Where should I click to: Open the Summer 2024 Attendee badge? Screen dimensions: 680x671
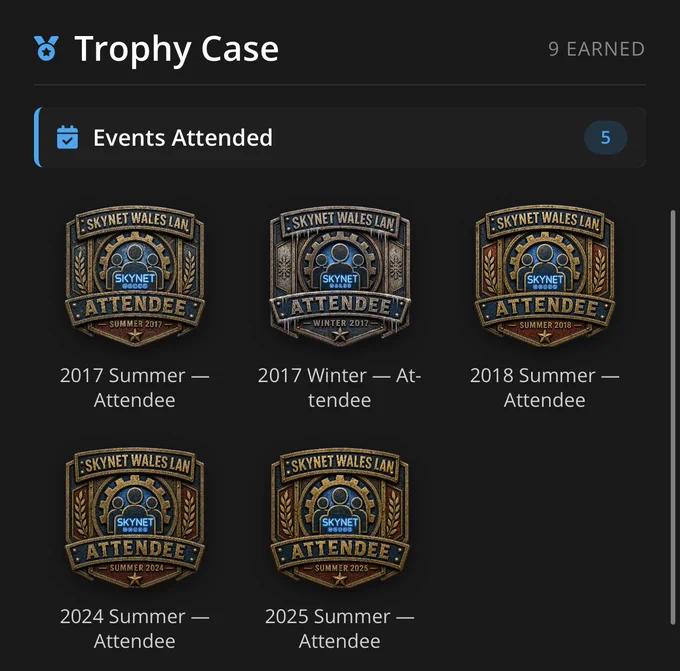click(x=135, y=518)
